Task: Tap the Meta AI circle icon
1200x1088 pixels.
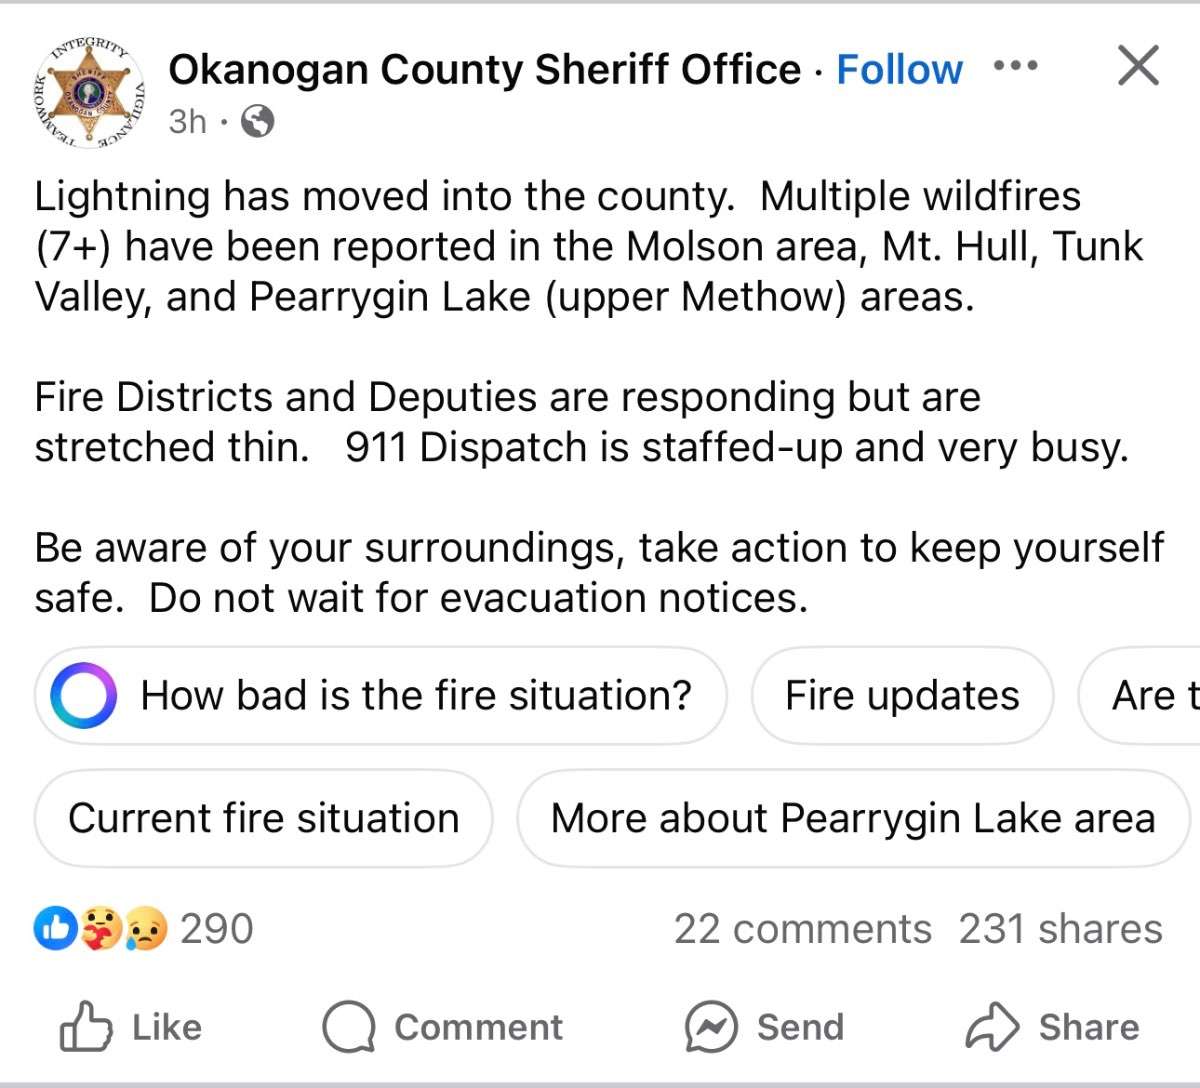Action: 83,696
